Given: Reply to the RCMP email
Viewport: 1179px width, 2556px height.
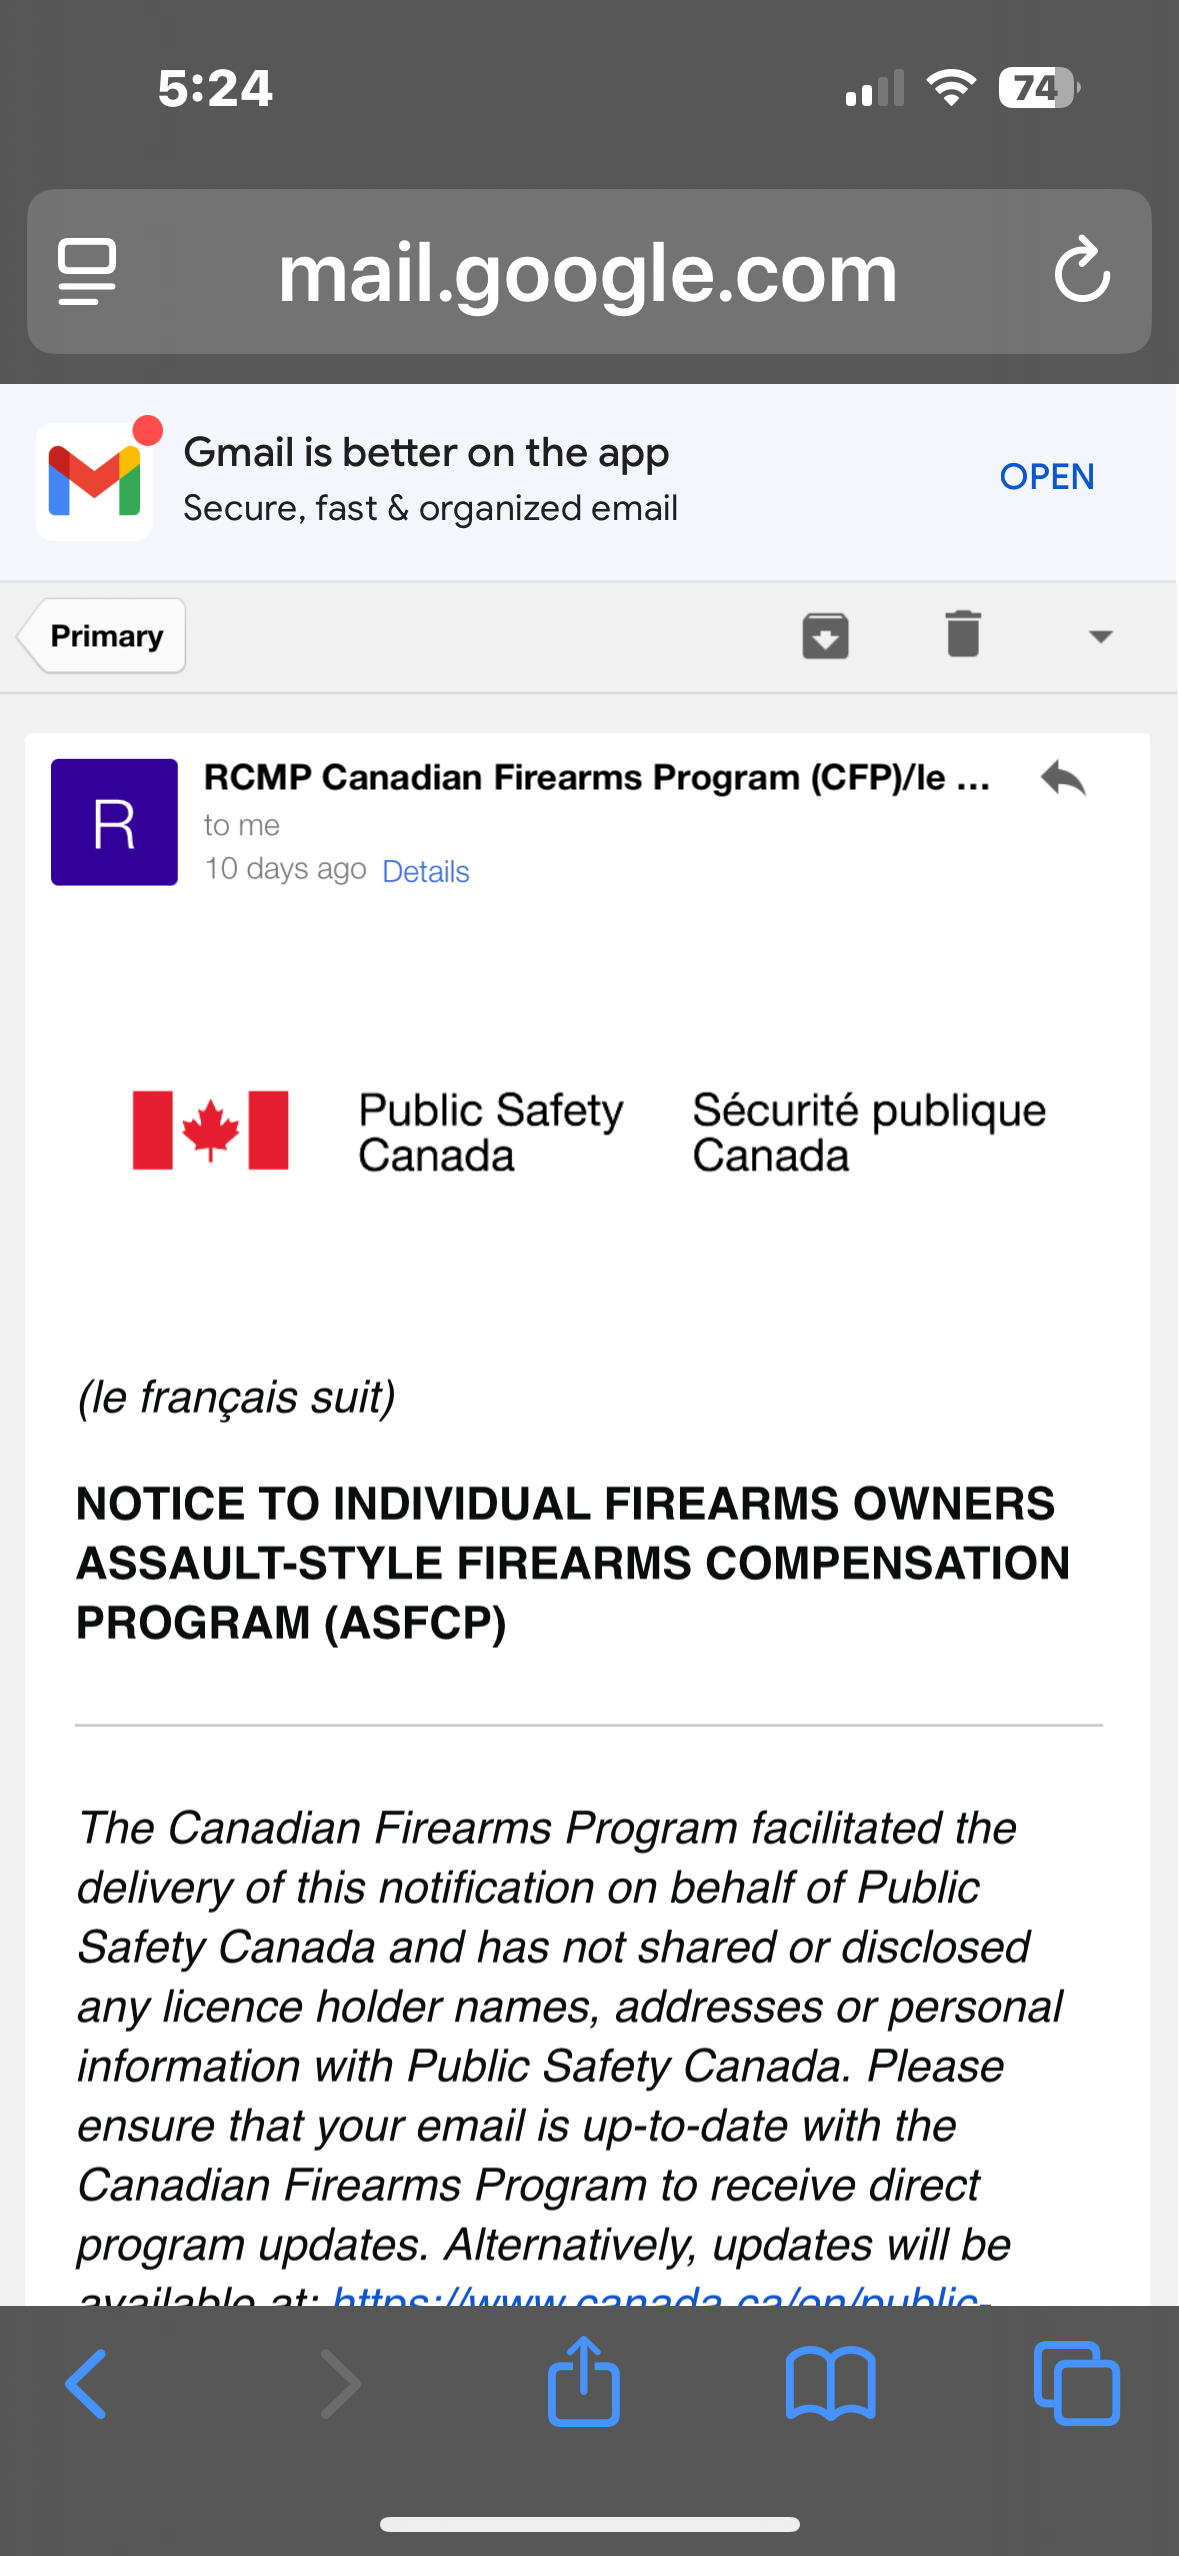Looking at the screenshot, I should [x=1062, y=778].
